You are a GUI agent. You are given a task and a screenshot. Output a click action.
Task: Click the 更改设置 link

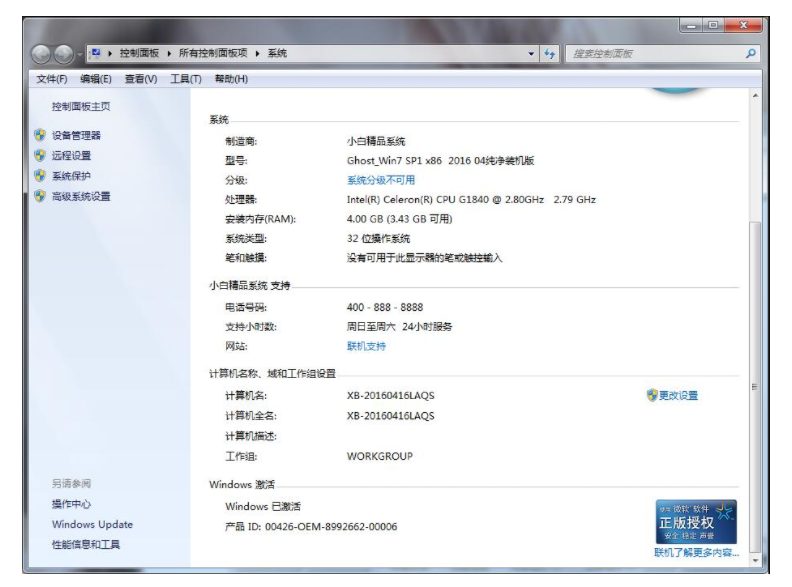pos(678,395)
